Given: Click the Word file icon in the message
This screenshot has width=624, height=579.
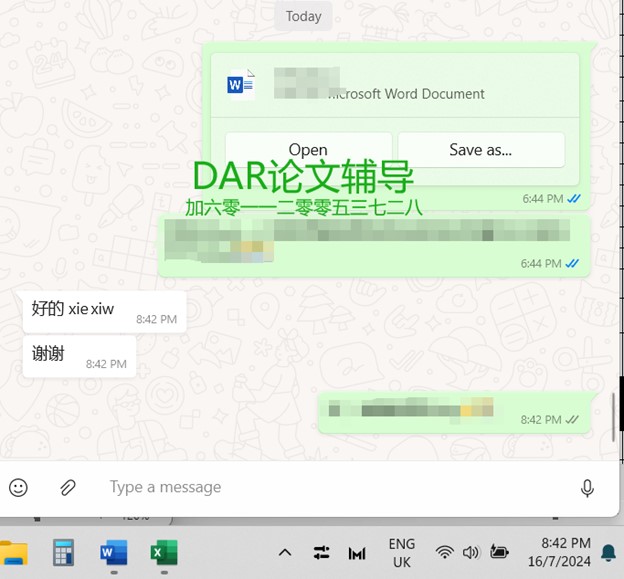Looking at the screenshot, I should point(241,84).
